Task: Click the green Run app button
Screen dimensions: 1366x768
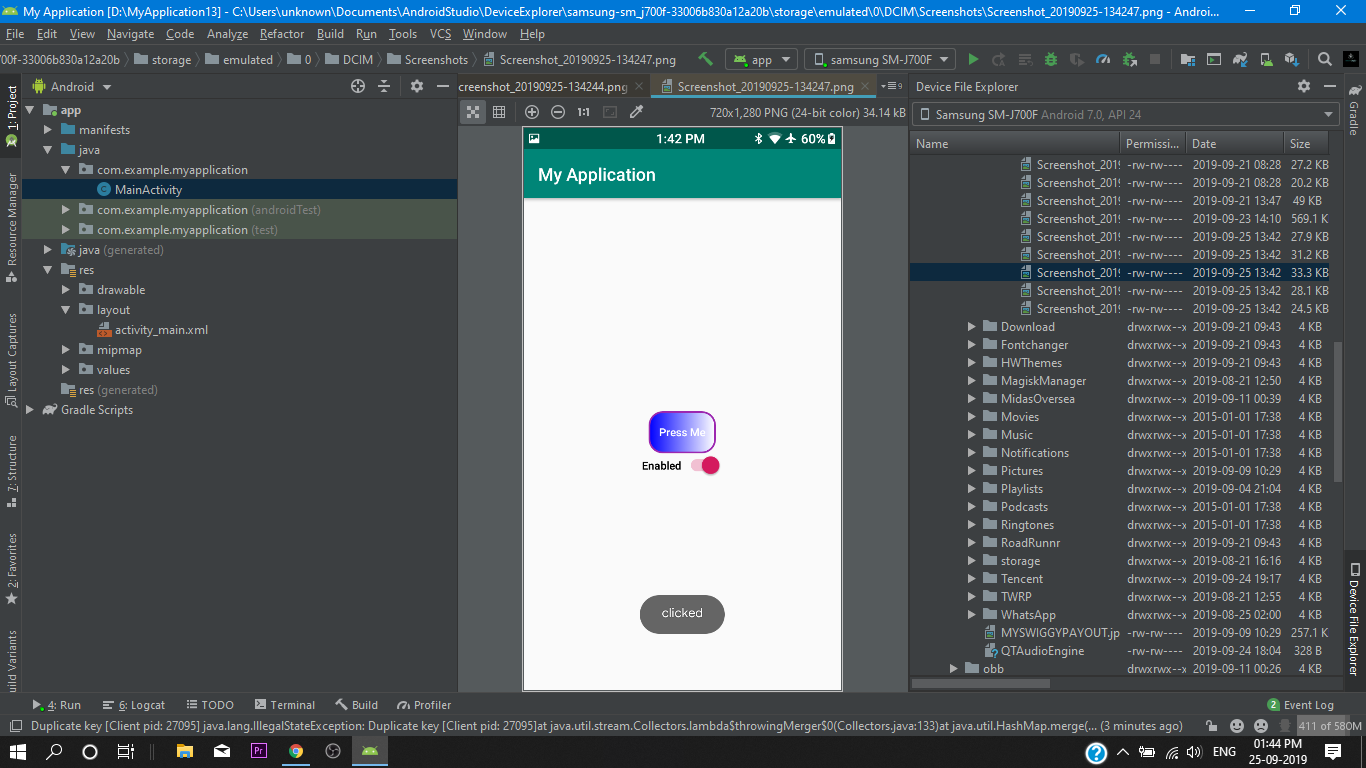Action: click(x=973, y=60)
